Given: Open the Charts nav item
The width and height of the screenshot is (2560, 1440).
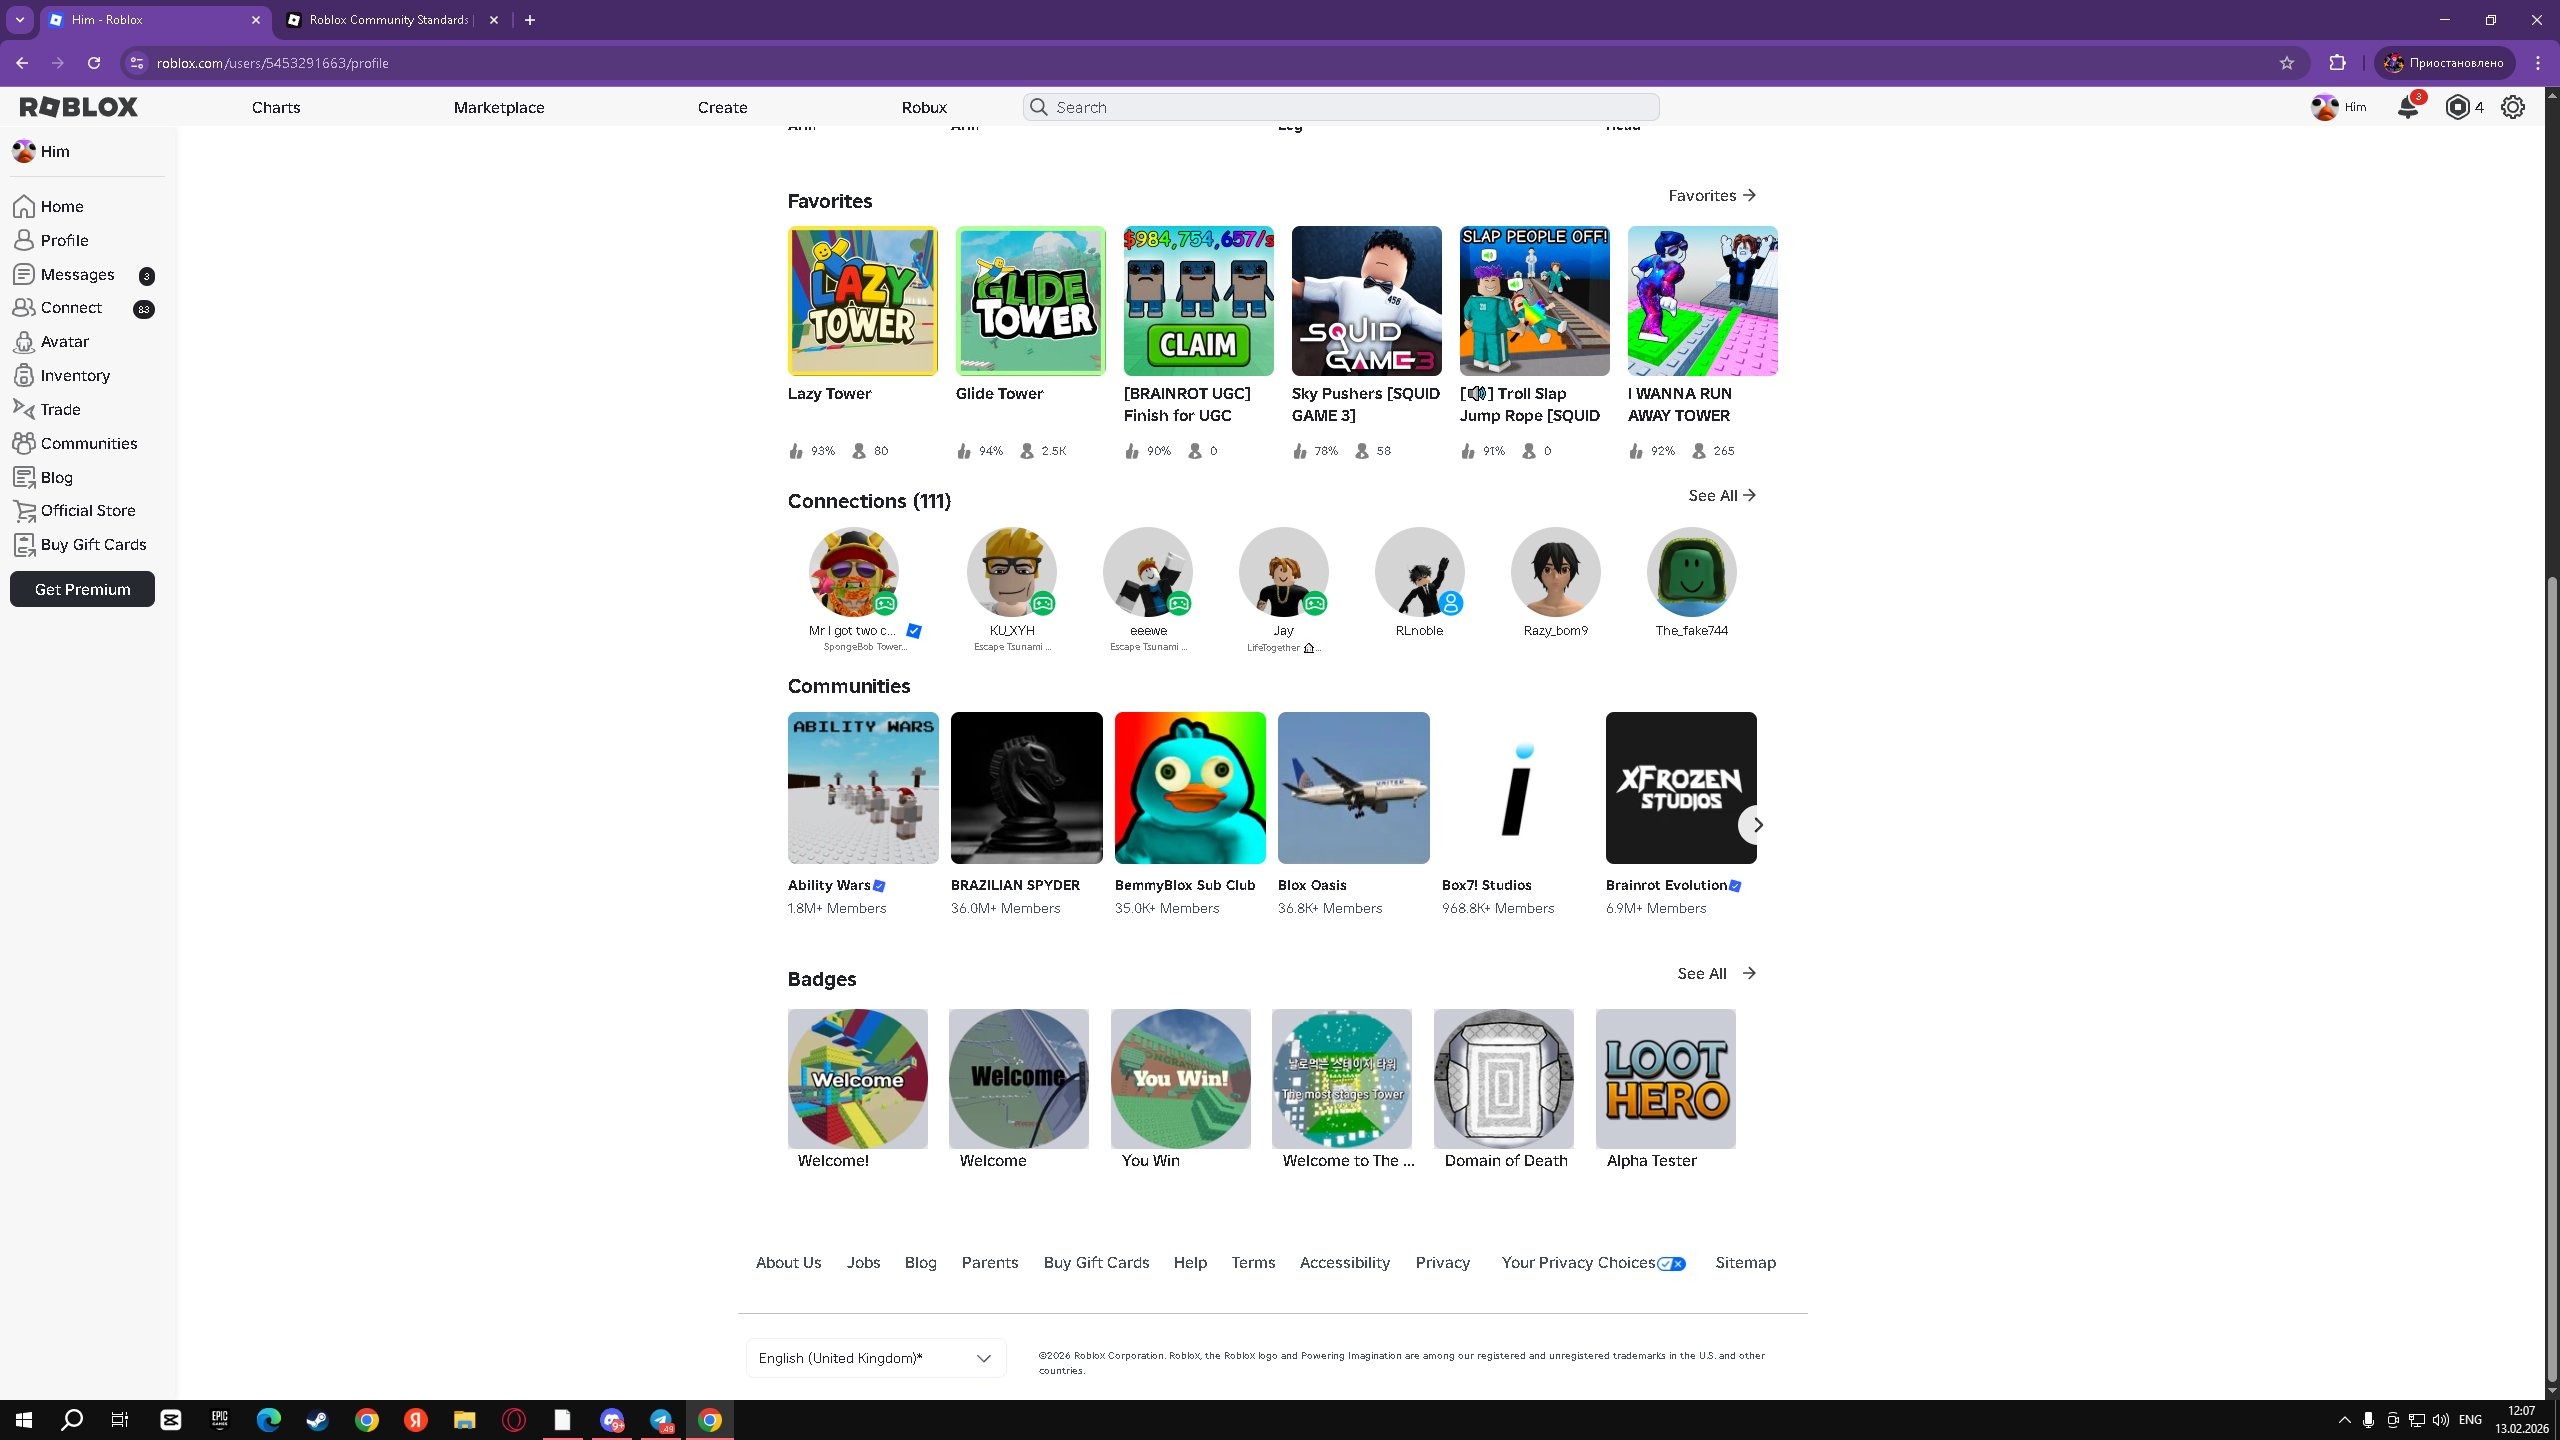Looking at the screenshot, I should pos(276,107).
